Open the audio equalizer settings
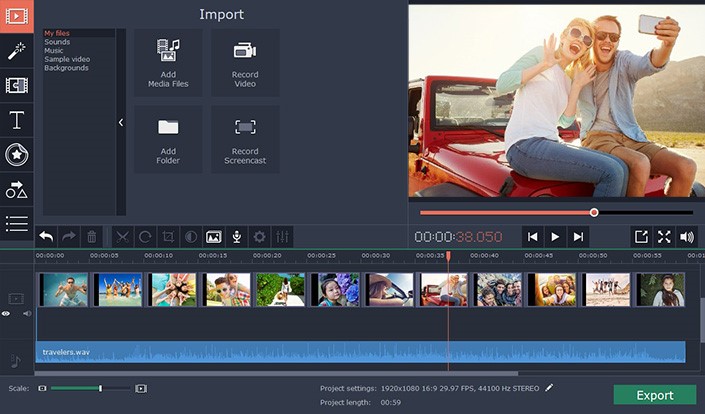This screenshot has height=414, width=705. pyautogui.click(x=283, y=237)
